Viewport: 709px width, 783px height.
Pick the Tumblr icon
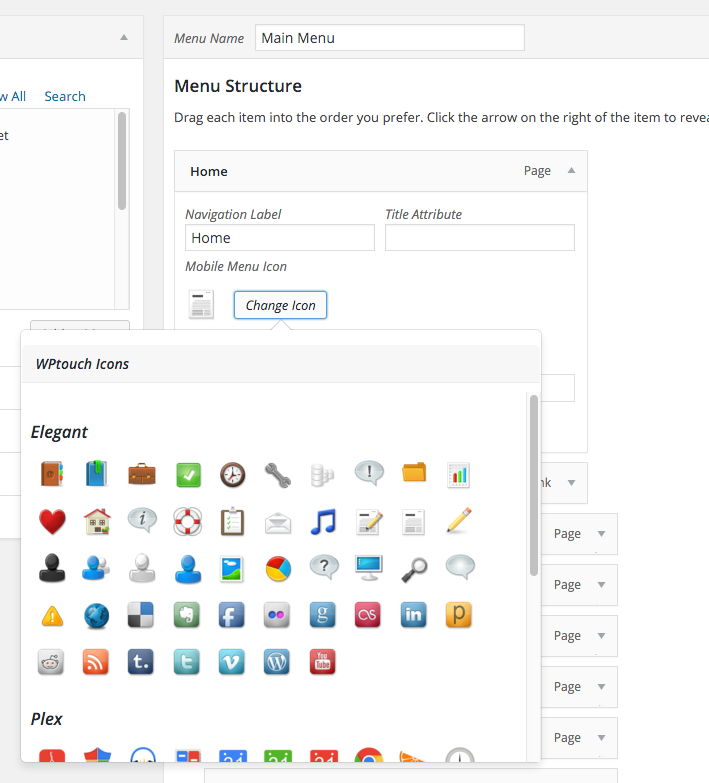[x=140, y=662]
